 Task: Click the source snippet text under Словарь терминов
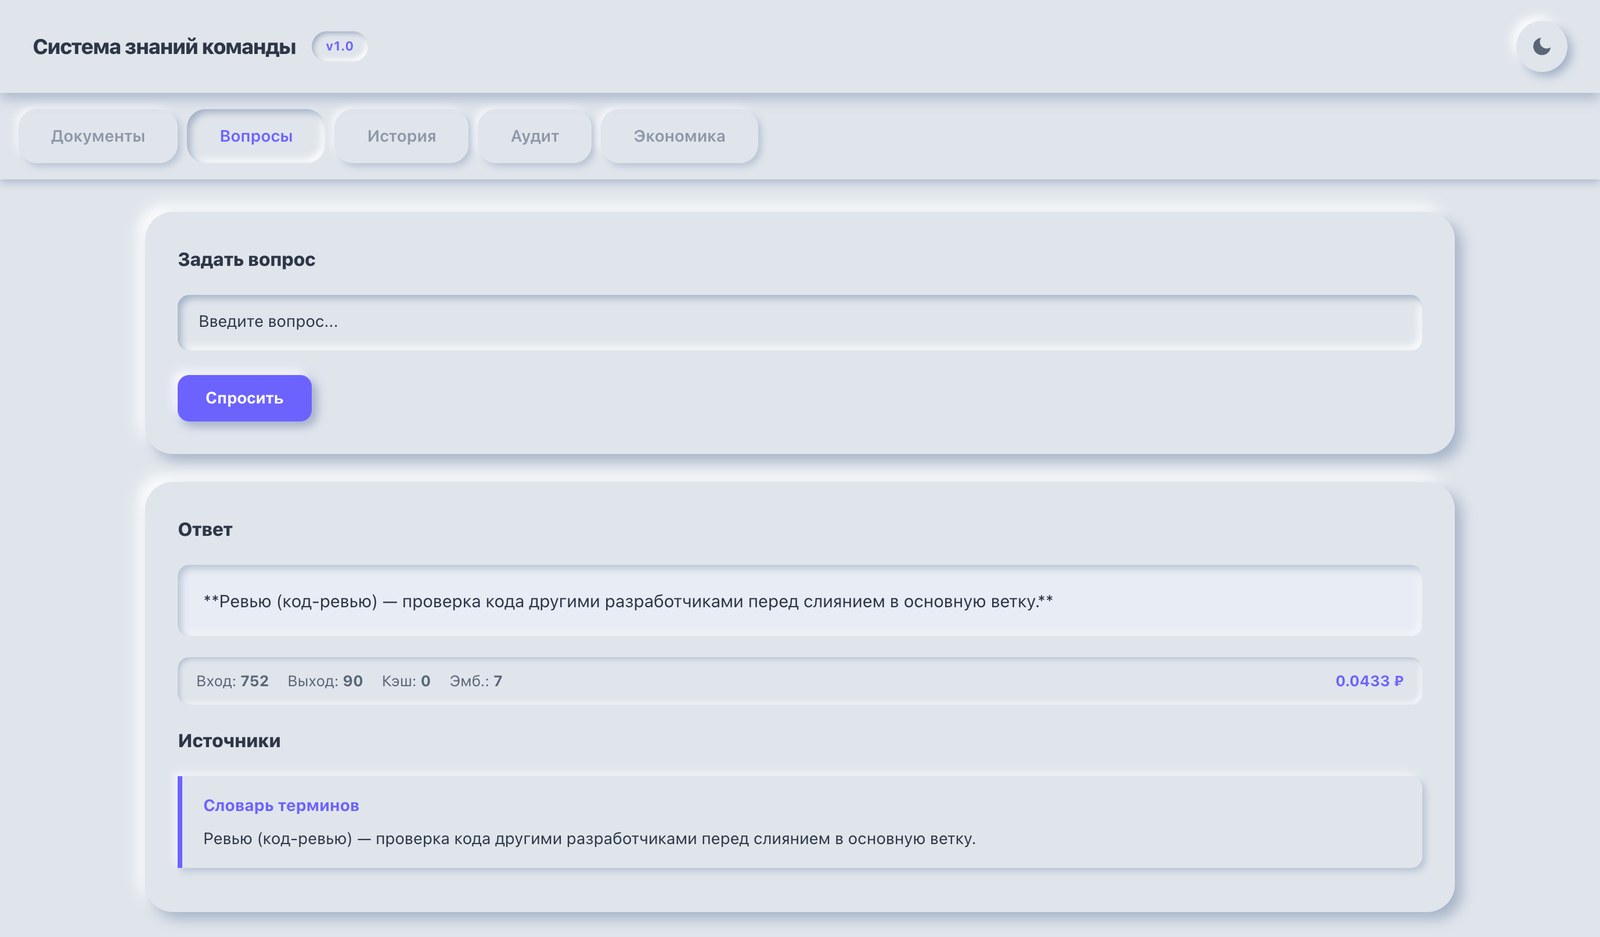tap(589, 838)
